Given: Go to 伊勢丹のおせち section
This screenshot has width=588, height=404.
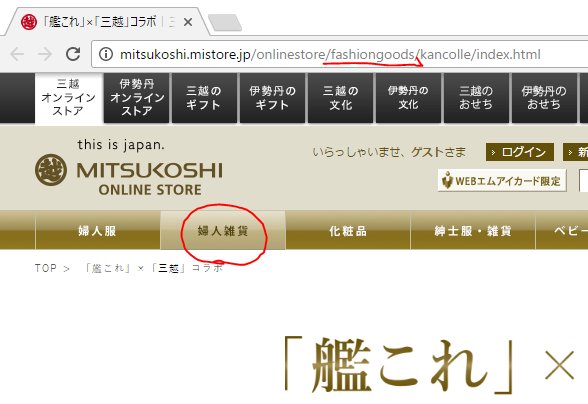Looking at the screenshot, I should (x=544, y=98).
